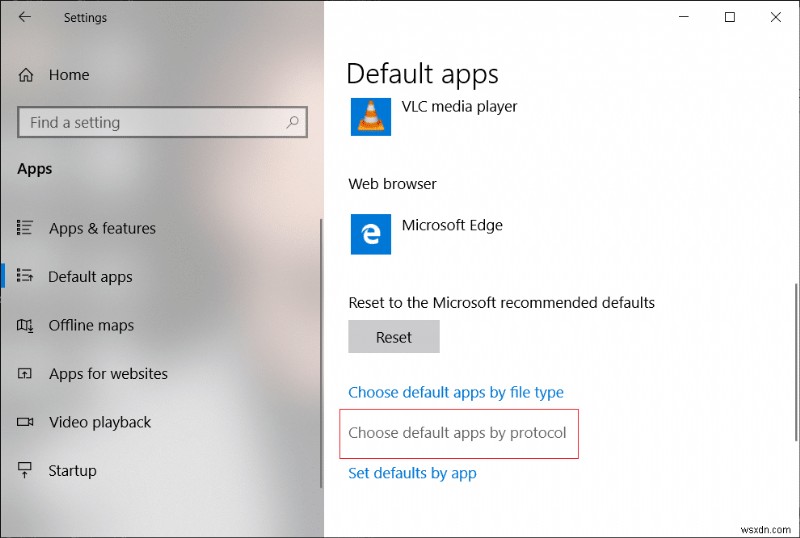Click the magnifier search icon

[x=292, y=122]
